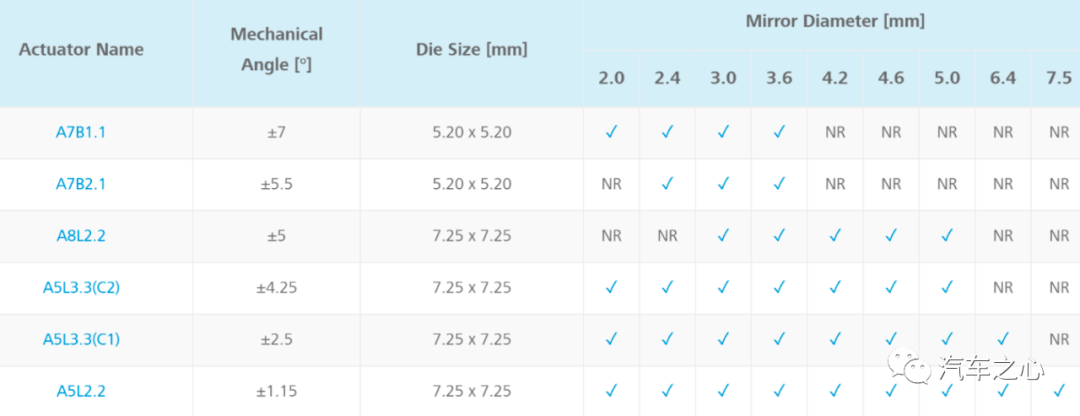Click the A7B1.1 checkmark under 2.0 mm

click(x=611, y=132)
